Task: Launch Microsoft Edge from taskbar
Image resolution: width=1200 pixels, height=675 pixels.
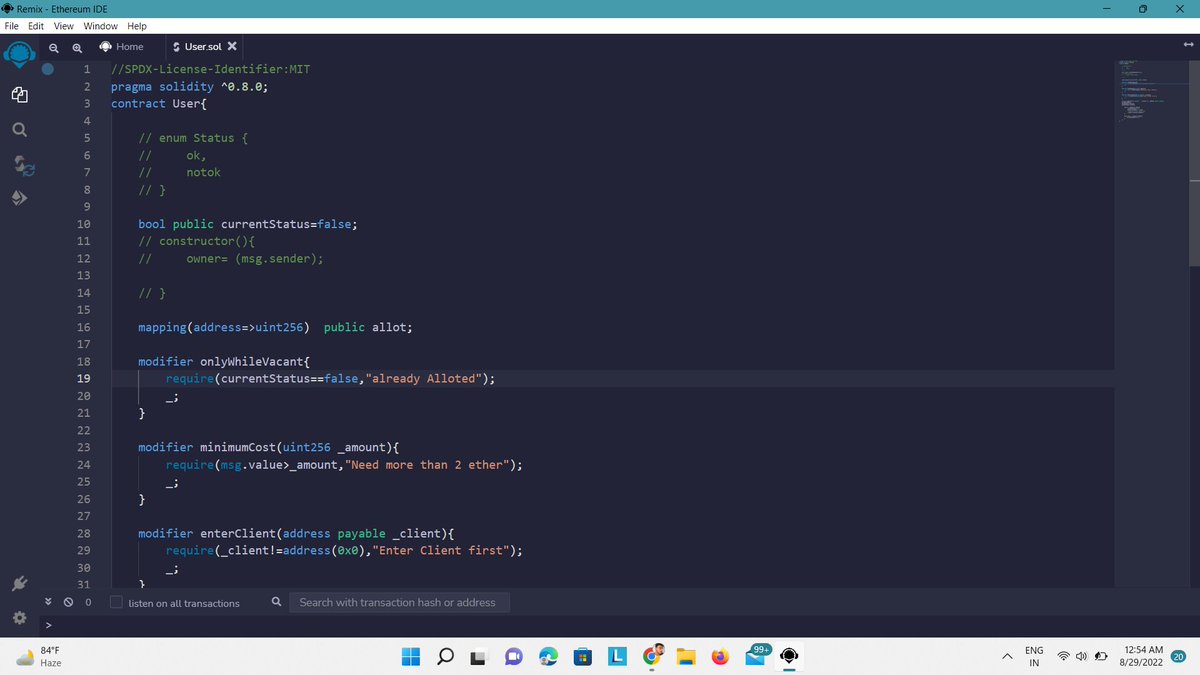Action: click(x=548, y=657)
